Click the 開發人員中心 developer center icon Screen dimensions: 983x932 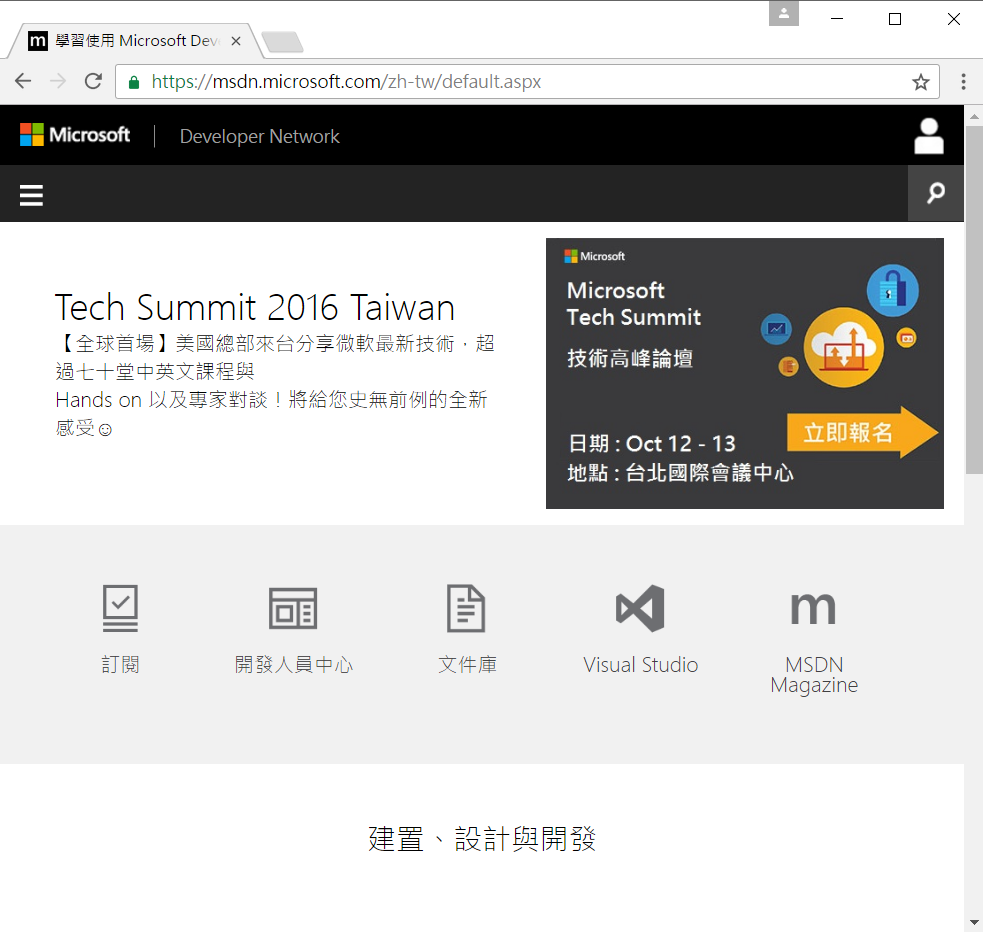pos(293,608)
